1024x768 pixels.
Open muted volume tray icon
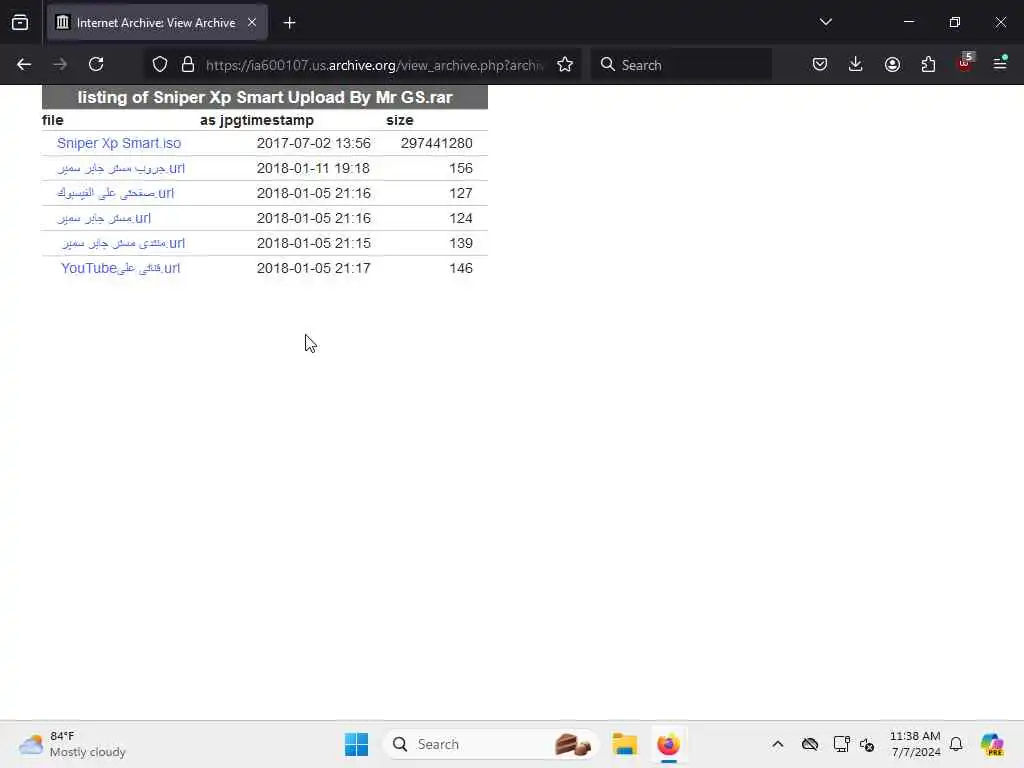coord(867,744)
